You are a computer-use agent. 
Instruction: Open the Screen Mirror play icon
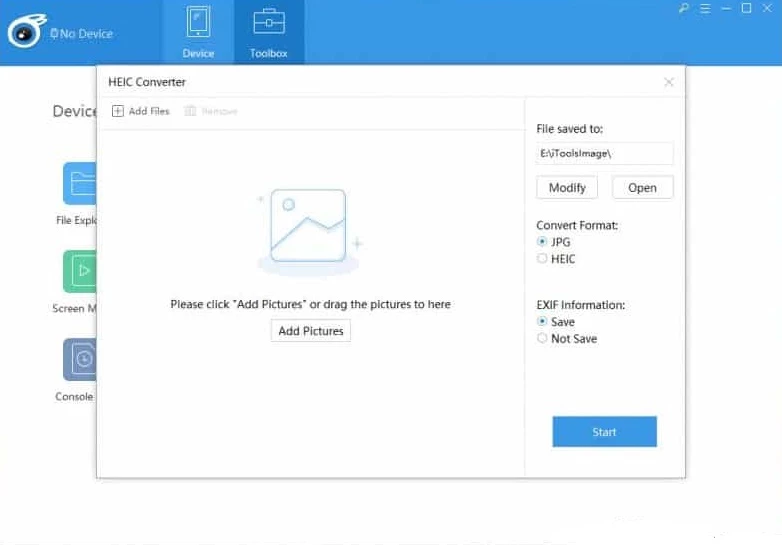tap(80, 271)
